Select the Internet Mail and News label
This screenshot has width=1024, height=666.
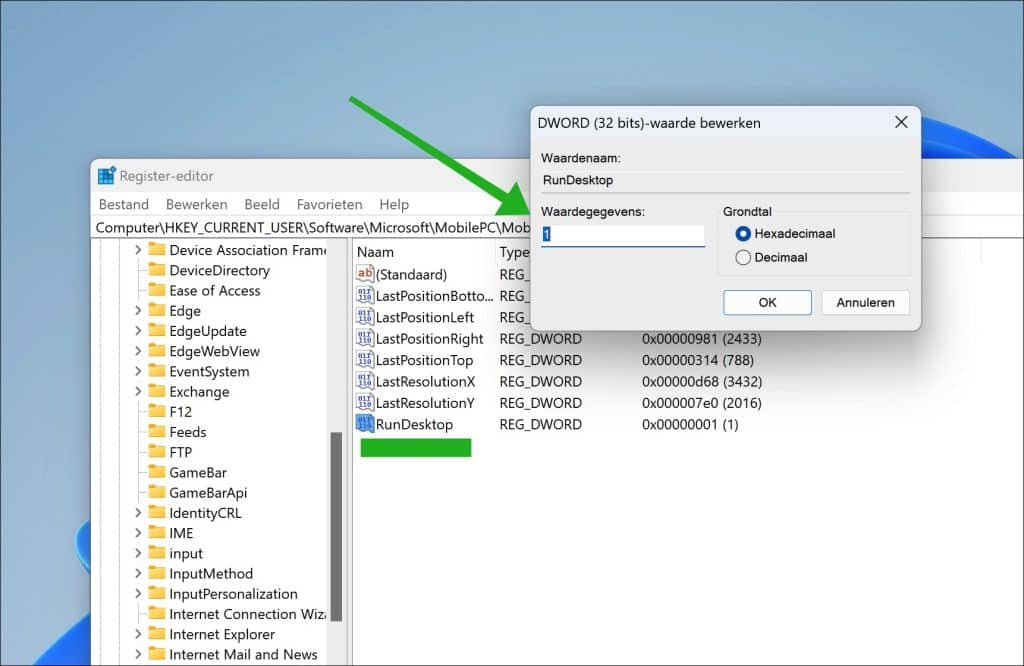(243, 654)
